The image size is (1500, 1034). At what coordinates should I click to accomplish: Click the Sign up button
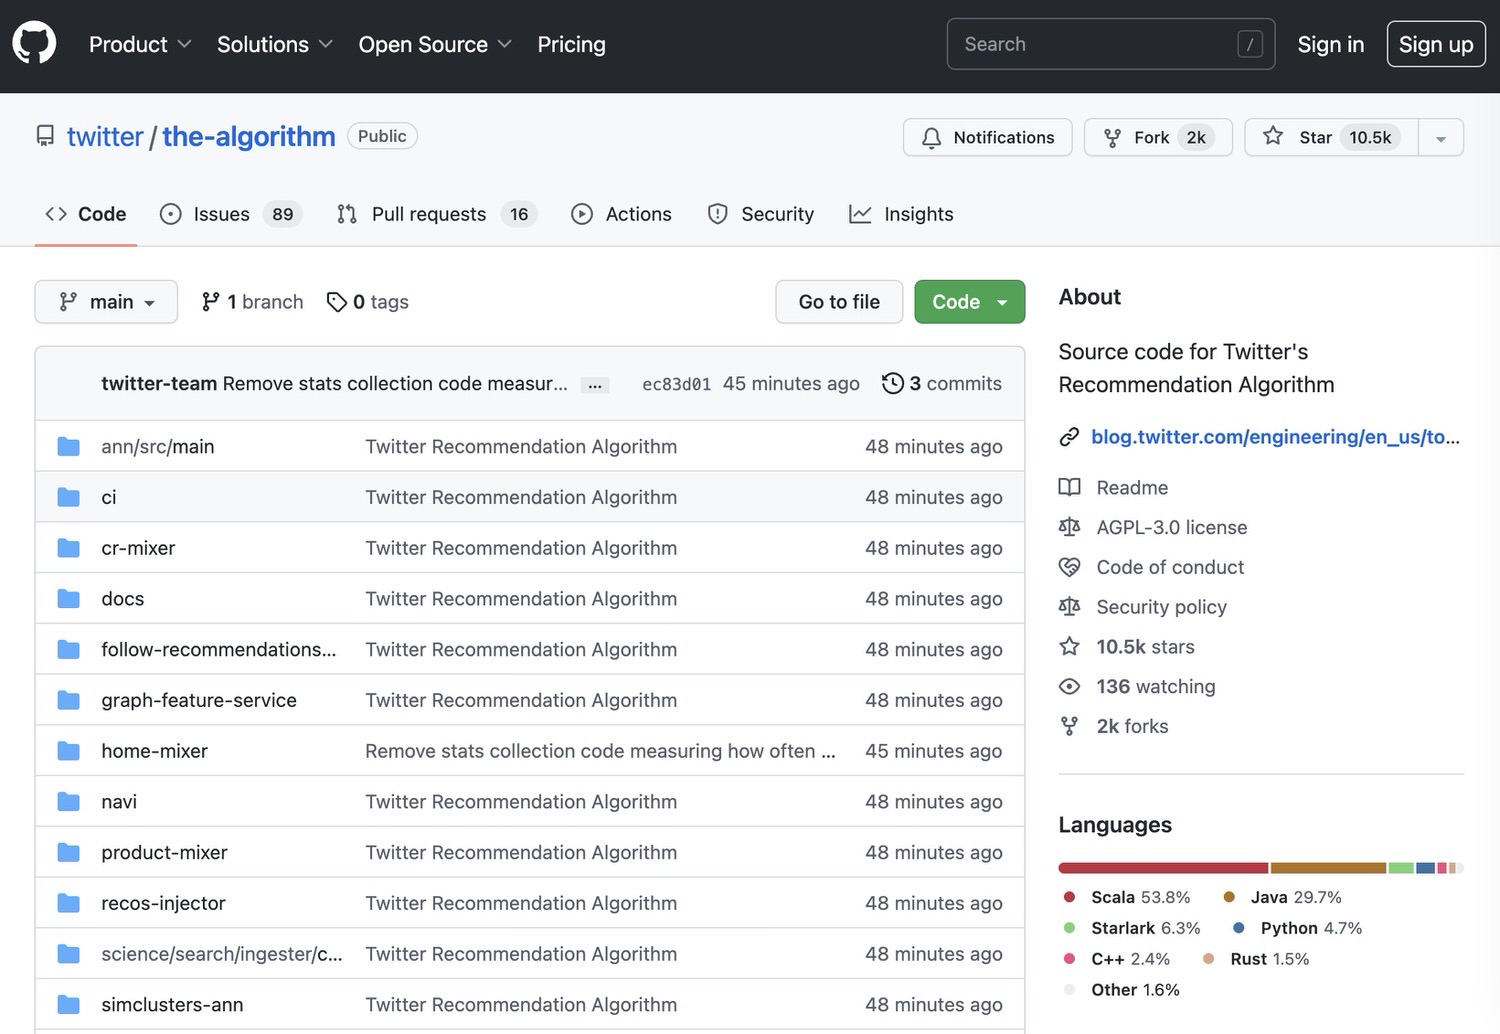[1436, 44]
